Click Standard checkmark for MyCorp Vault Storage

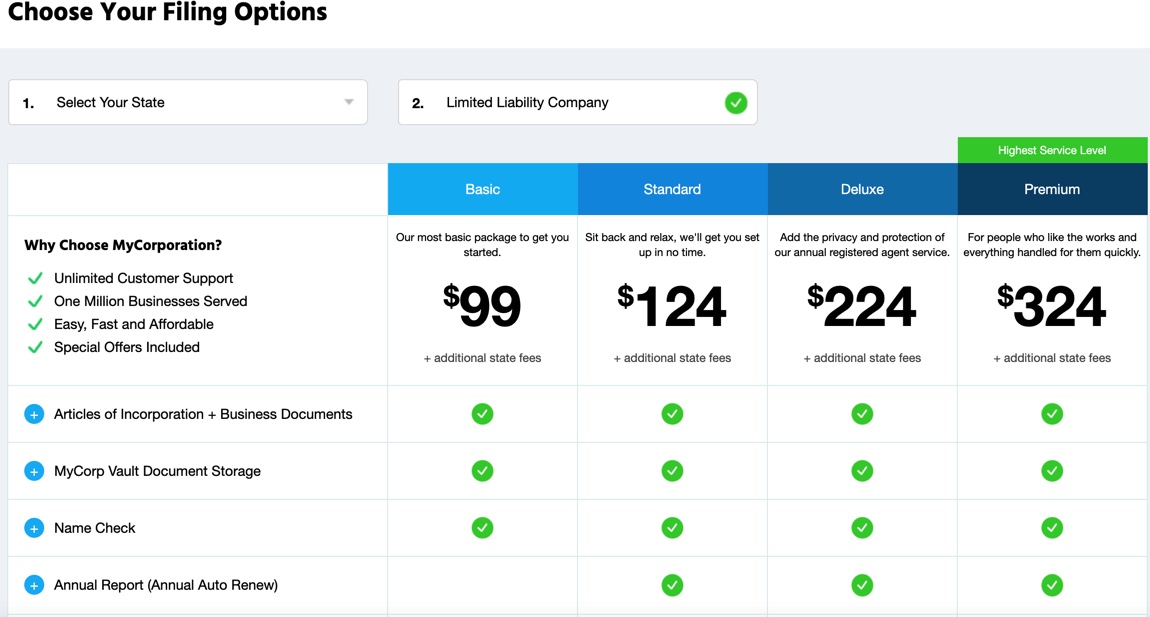click(673, 471)
